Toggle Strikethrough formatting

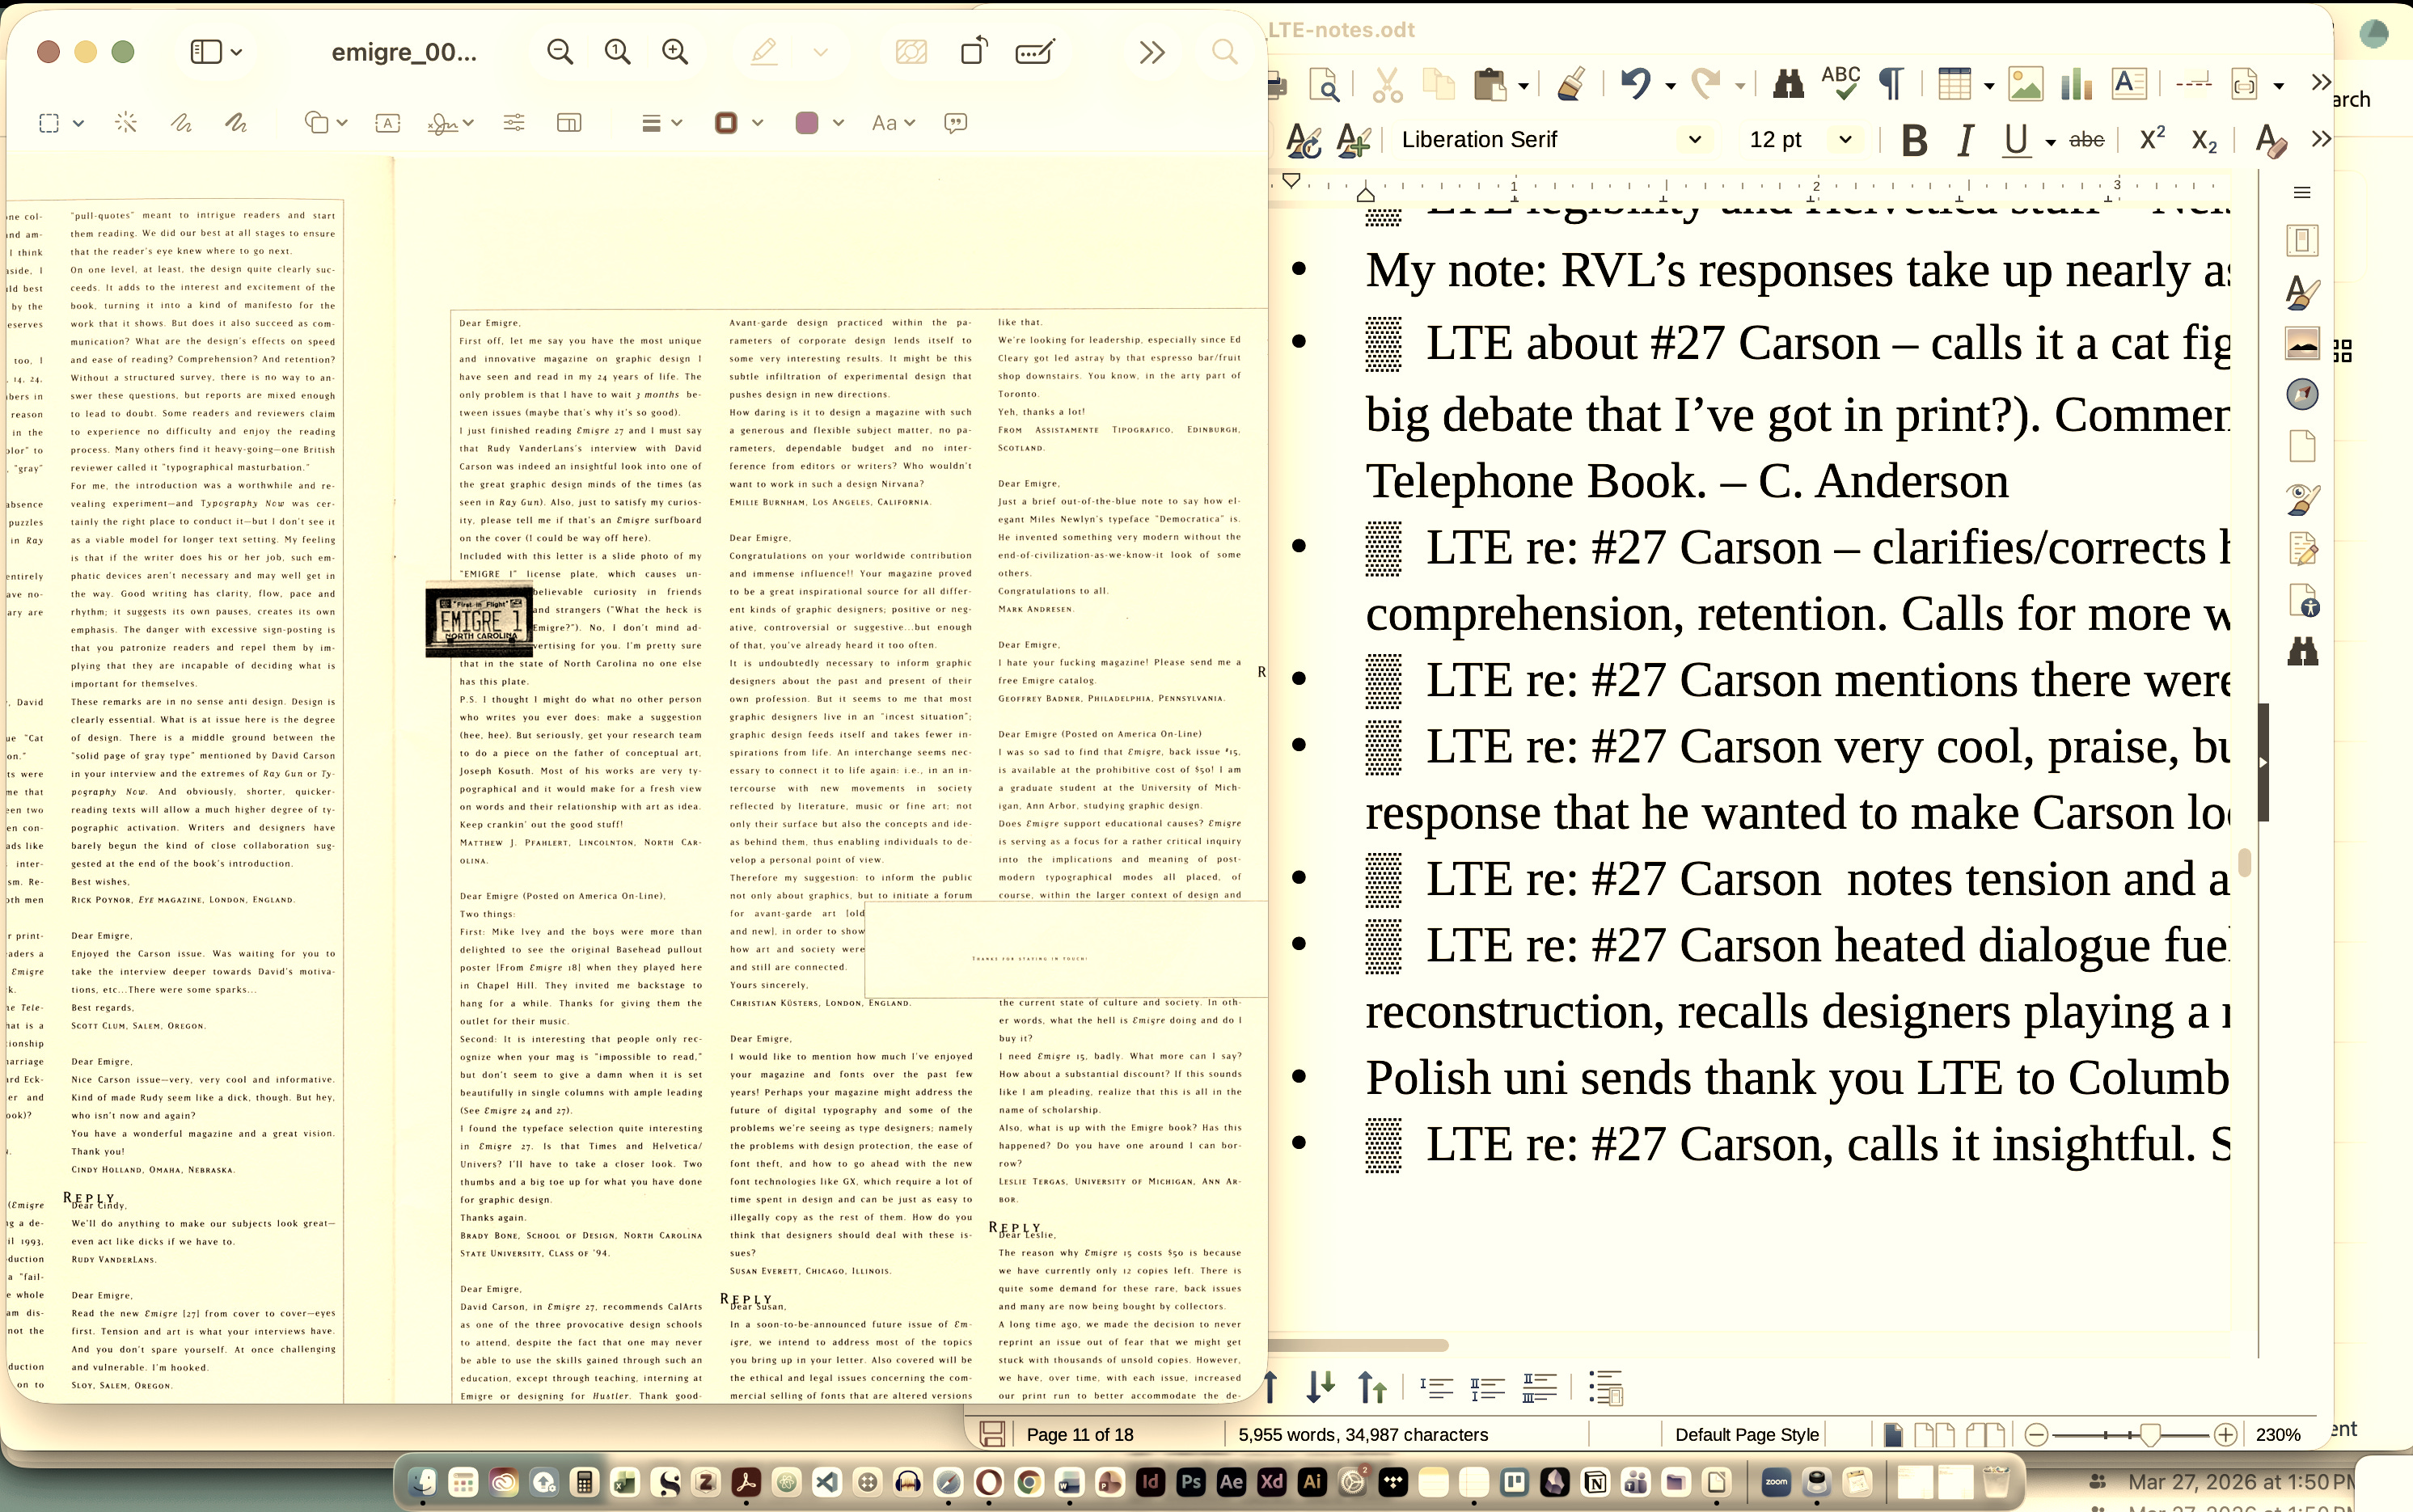[2086, 141]
